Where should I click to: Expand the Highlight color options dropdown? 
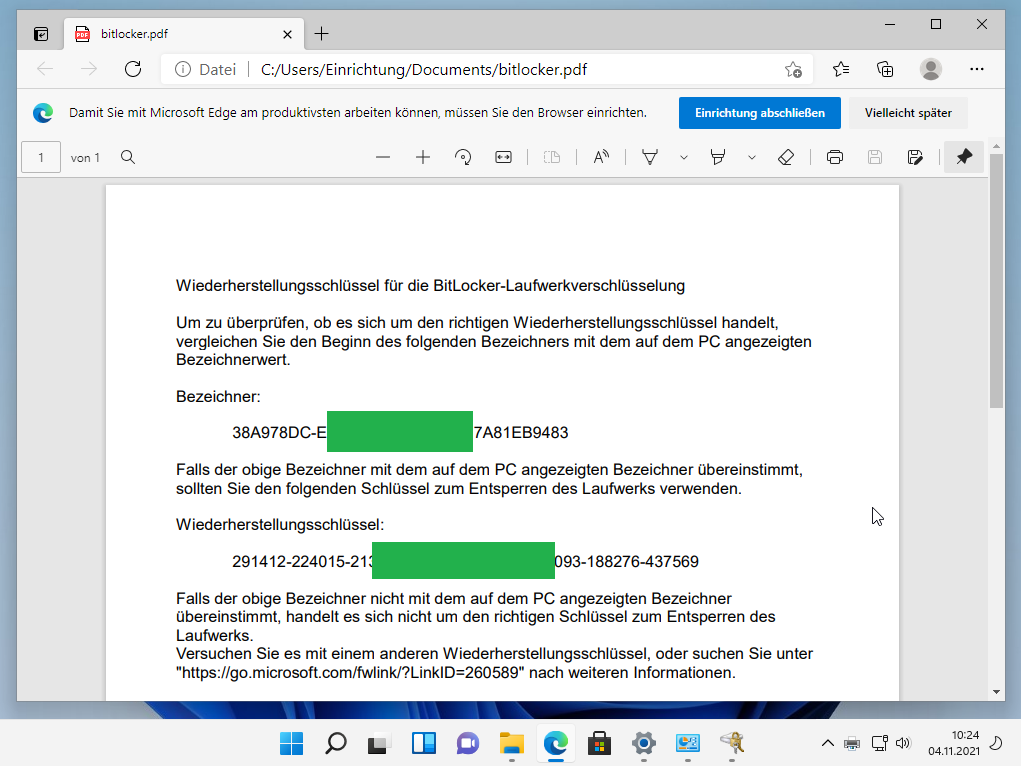point(751,157)
